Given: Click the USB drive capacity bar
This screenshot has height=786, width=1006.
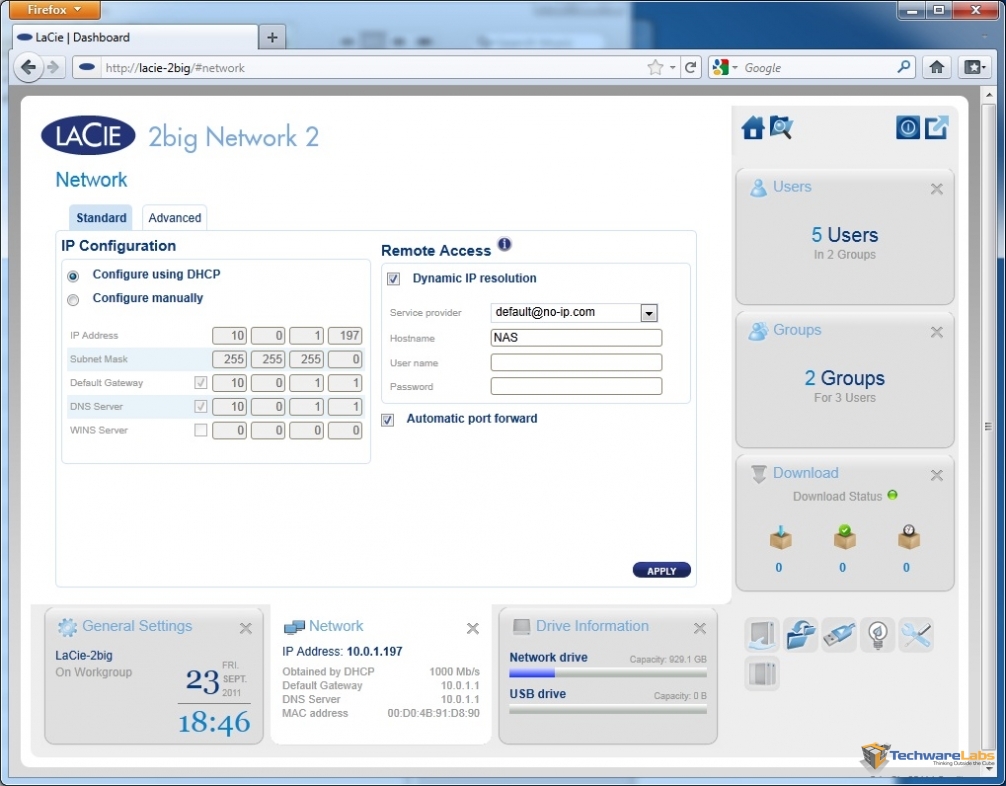Looking at the screenshot, I should tap(608, 710).
